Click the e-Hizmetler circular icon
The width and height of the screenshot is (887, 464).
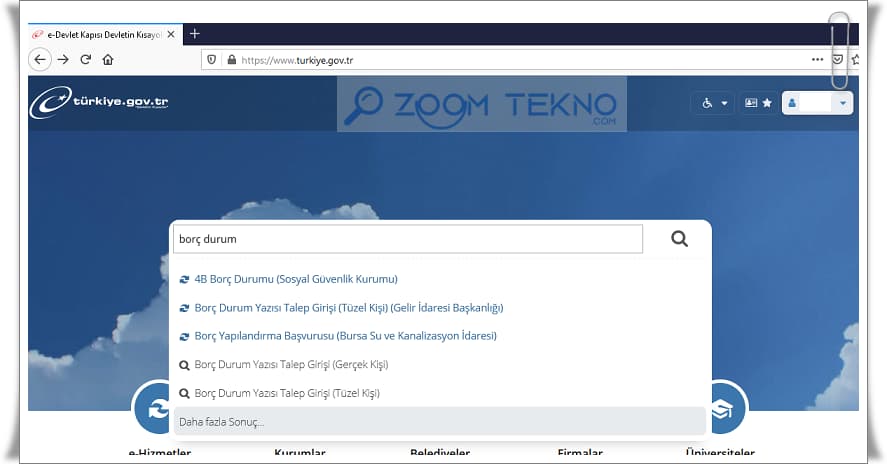(x=153, y=409)
